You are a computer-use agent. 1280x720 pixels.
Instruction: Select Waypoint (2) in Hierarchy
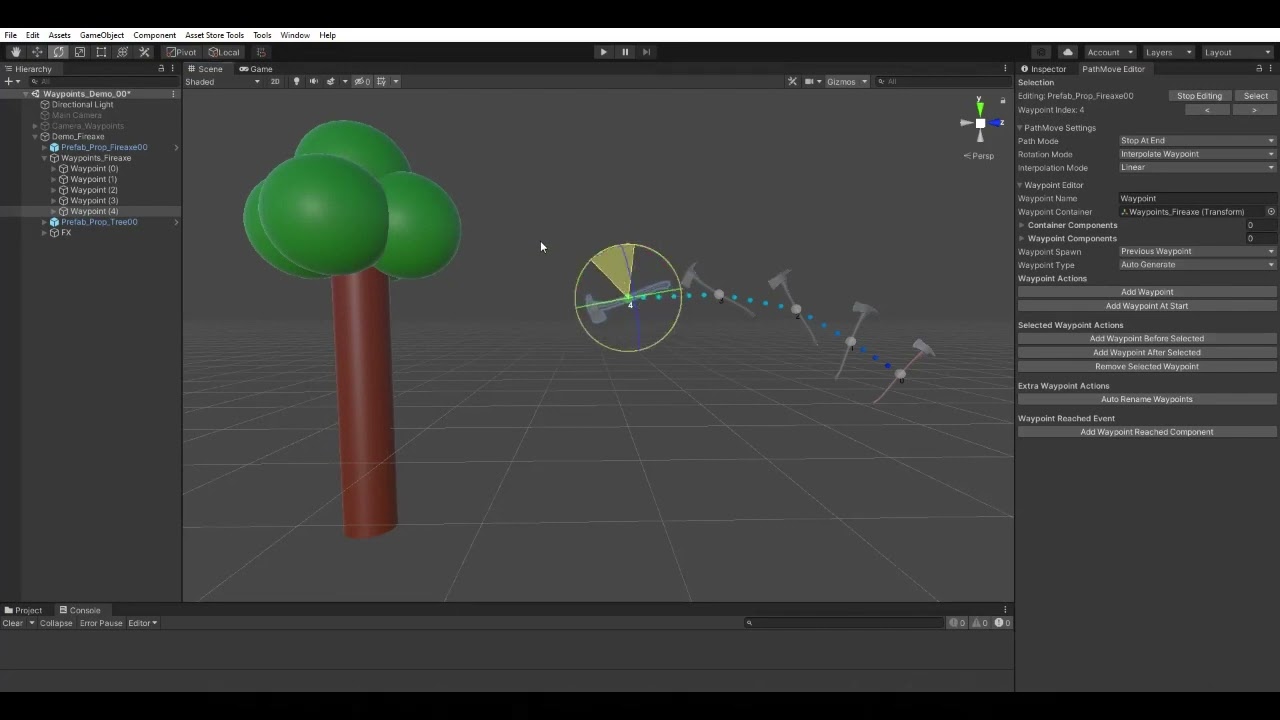(x=93, y=190)
